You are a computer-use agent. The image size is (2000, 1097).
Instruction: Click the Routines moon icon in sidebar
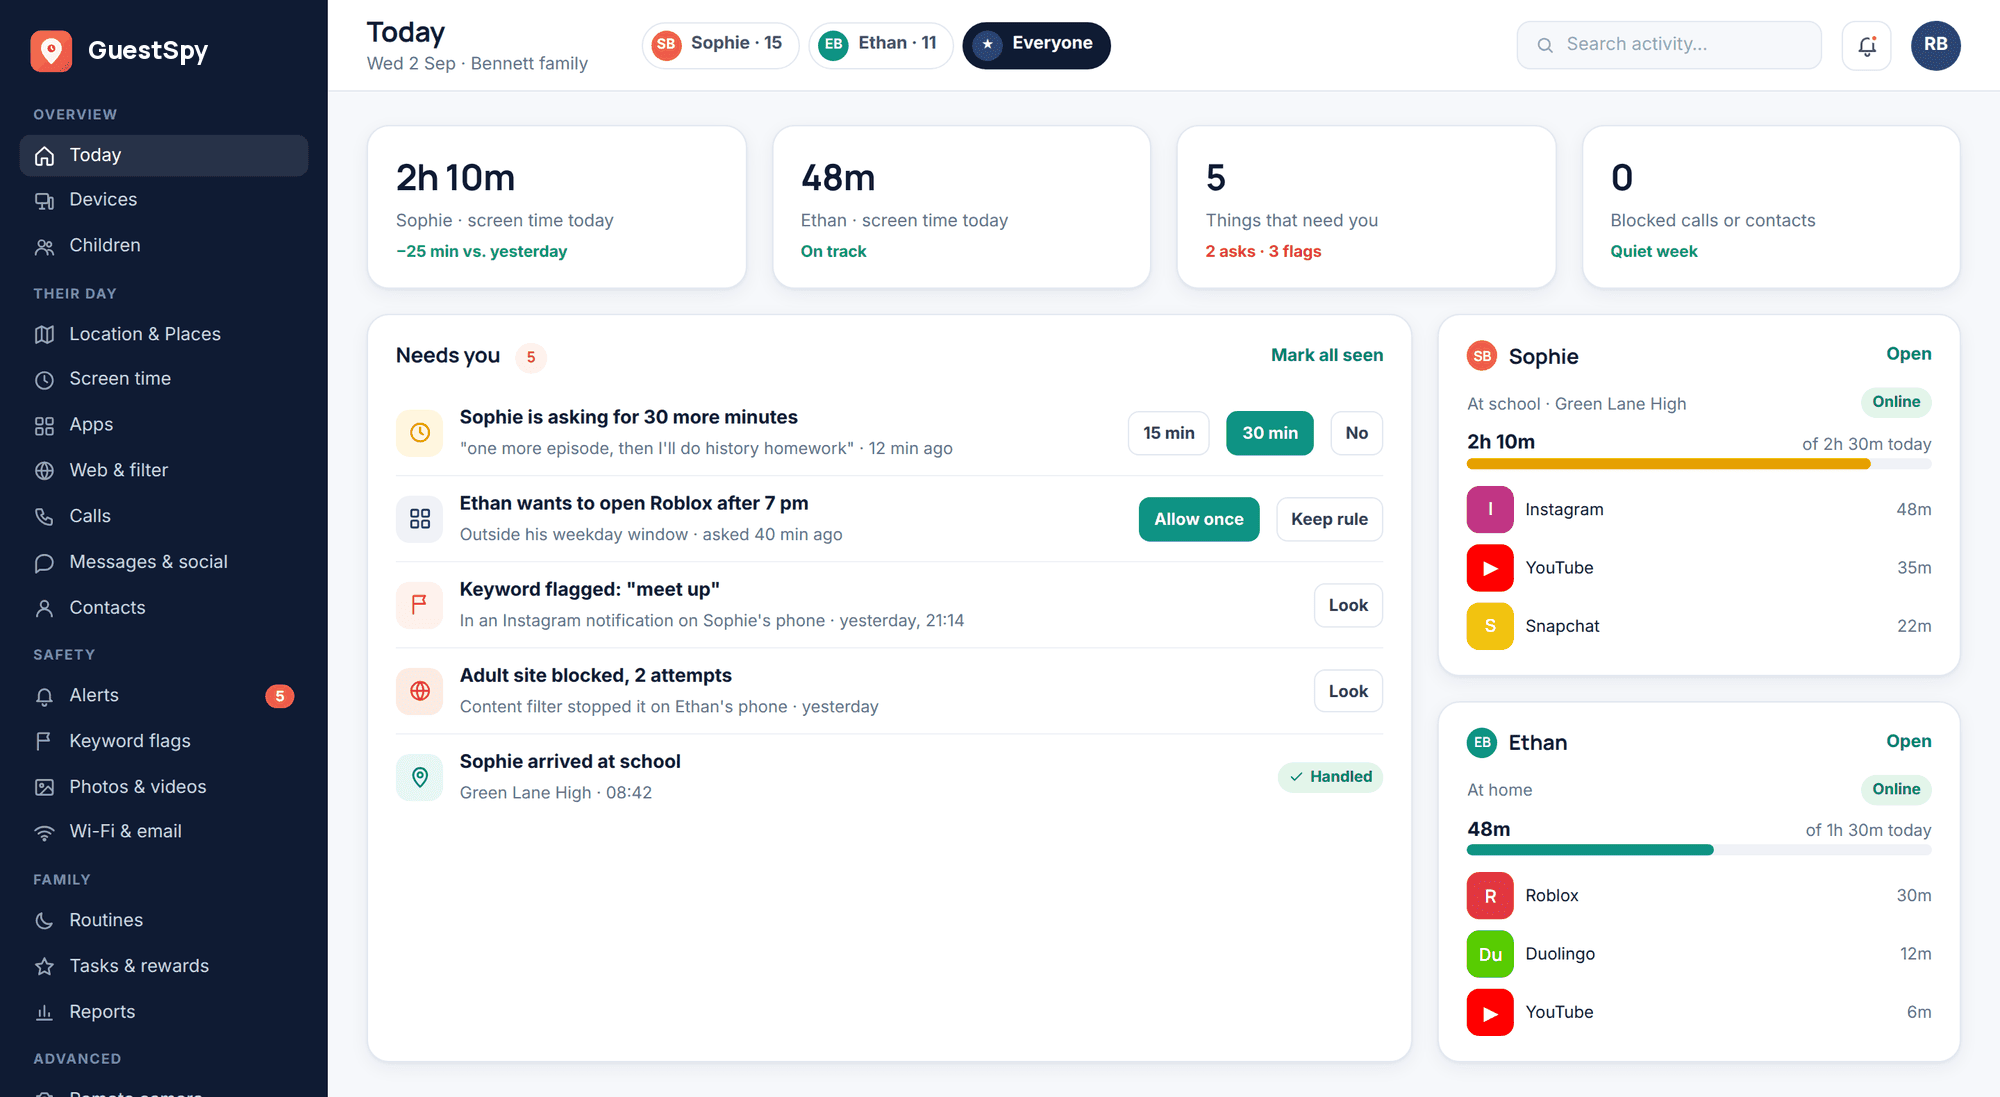(x=44, y=920)
